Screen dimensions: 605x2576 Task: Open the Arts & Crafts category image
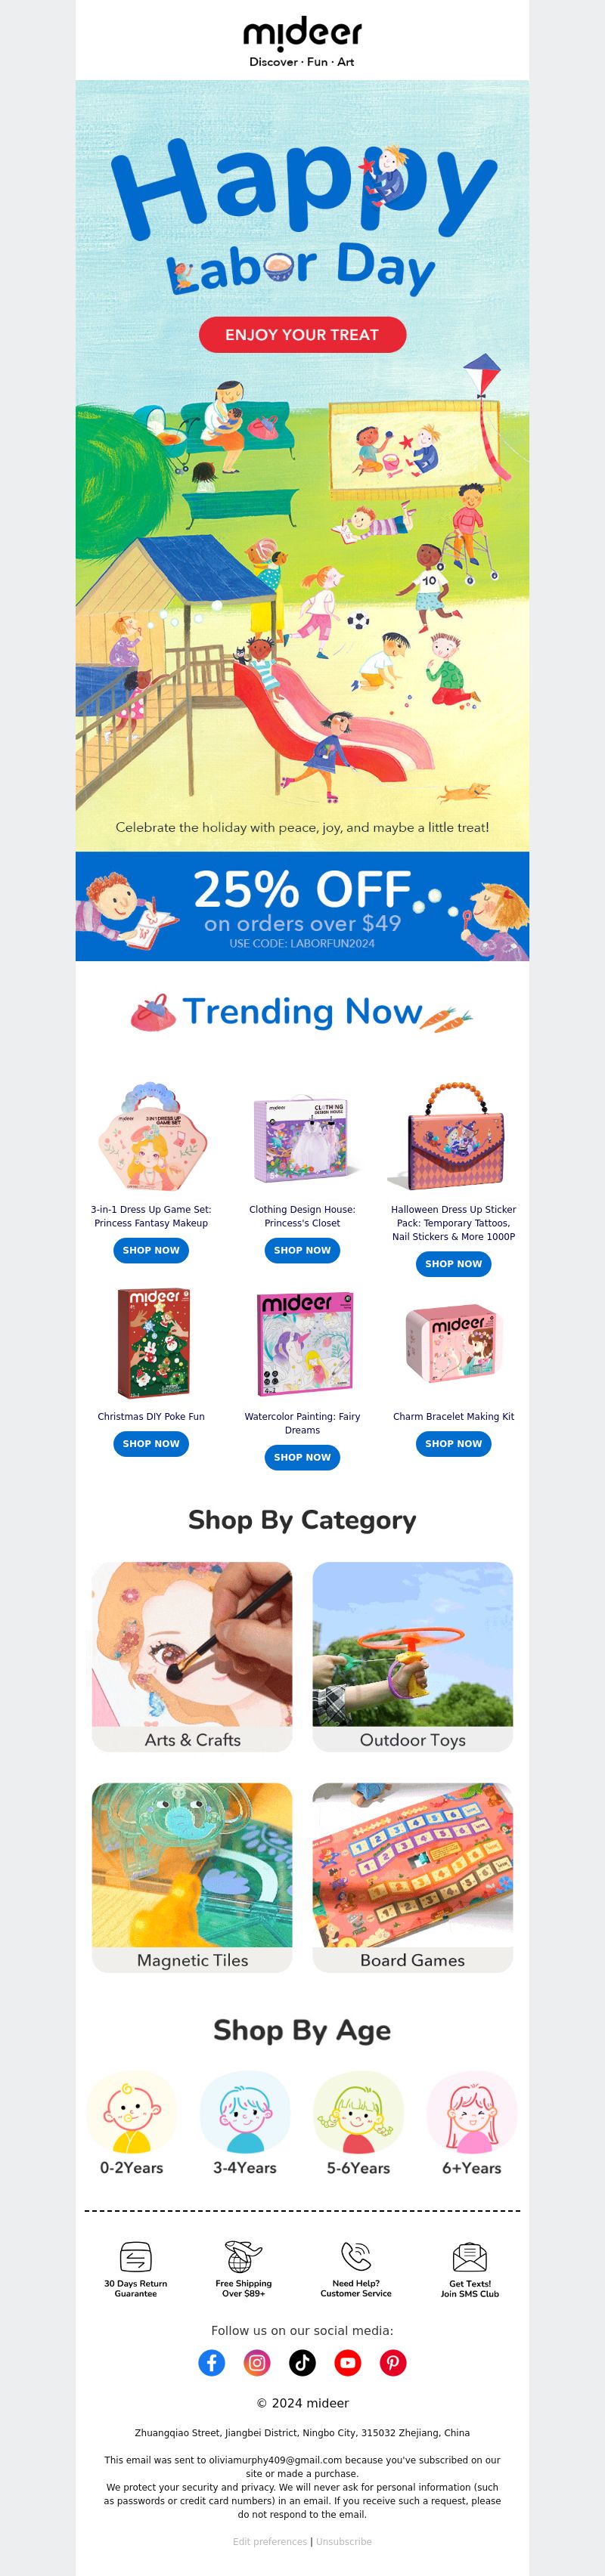pos(192,1643)
